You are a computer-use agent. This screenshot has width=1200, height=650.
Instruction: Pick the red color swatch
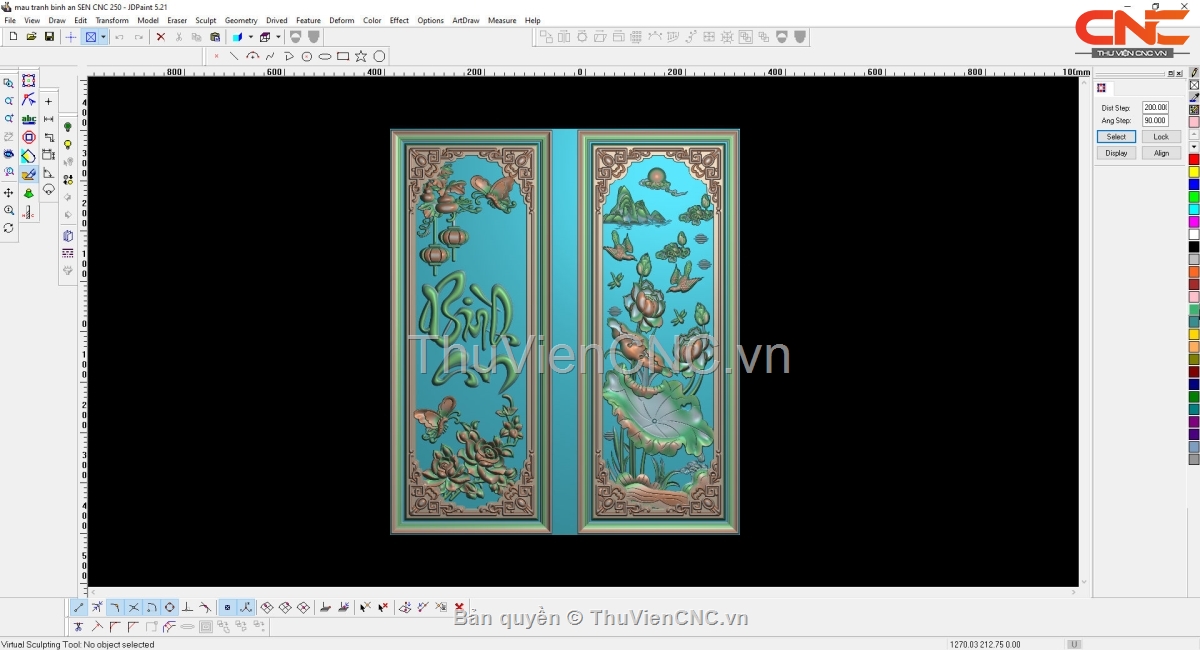pyautogui.click(x=1193, y=160)
